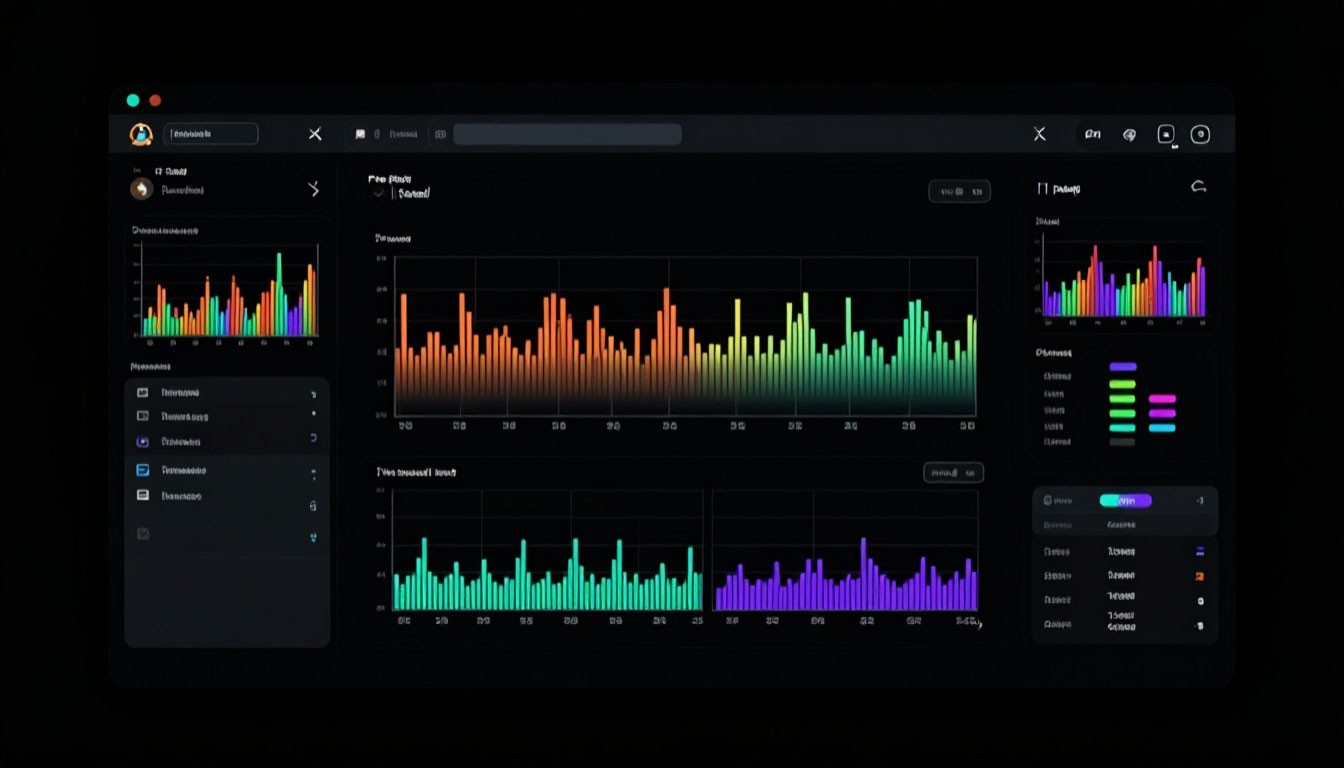Click the X icon in the right toolbar
This screenshot has width=1344, height=768.
[x=1039, y=134]
